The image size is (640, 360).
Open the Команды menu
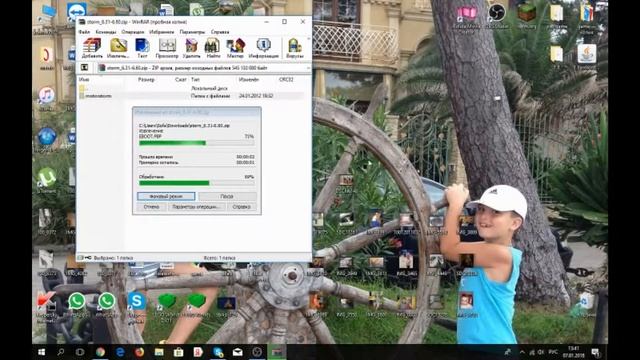(x=106, y=32)
